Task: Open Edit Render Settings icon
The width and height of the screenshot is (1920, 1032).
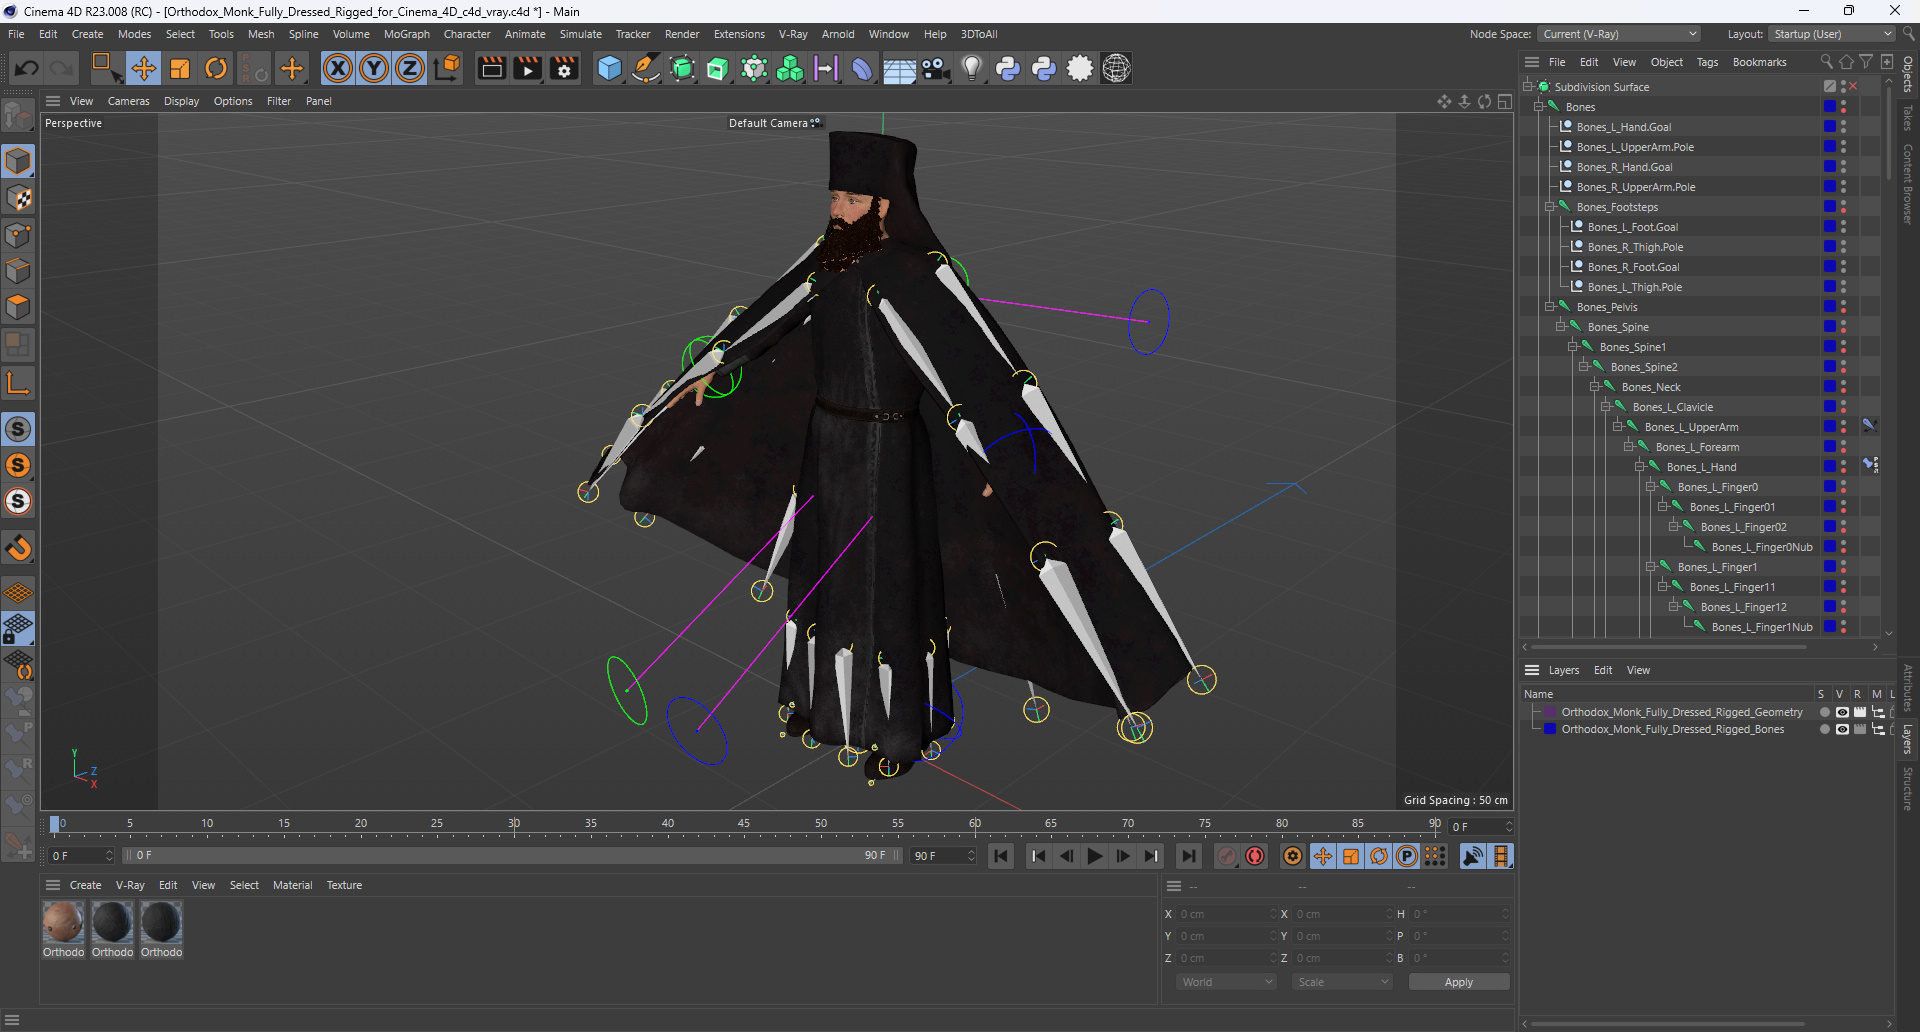Action: (564, 68)
